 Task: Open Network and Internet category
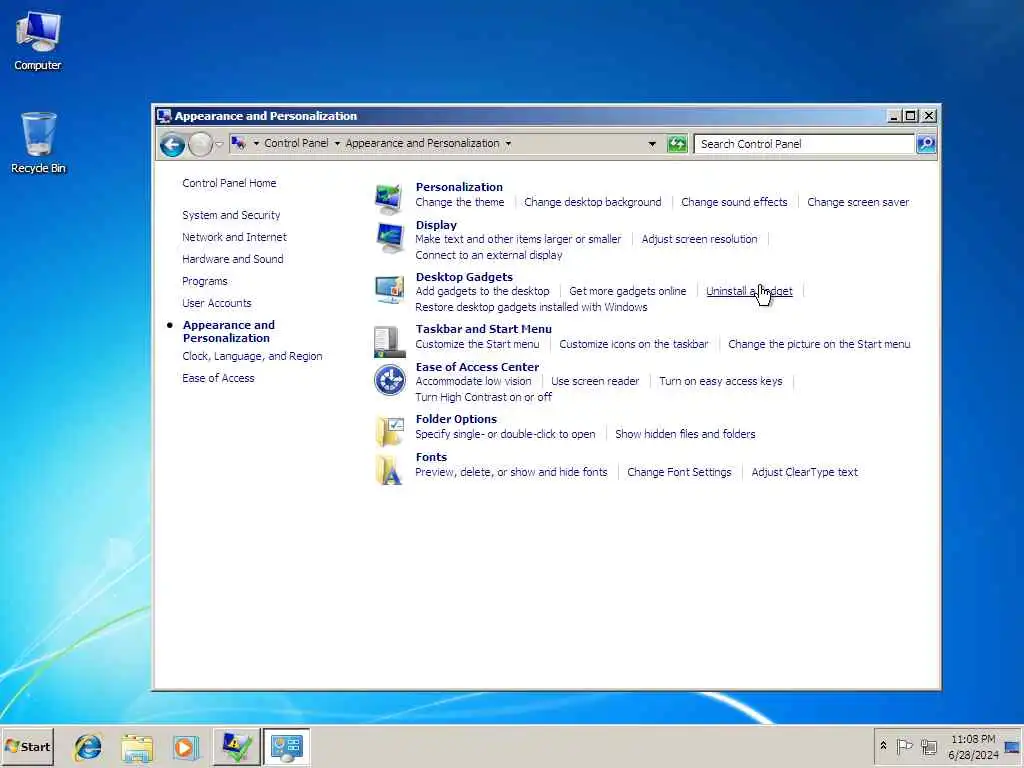tap(234, 237)
